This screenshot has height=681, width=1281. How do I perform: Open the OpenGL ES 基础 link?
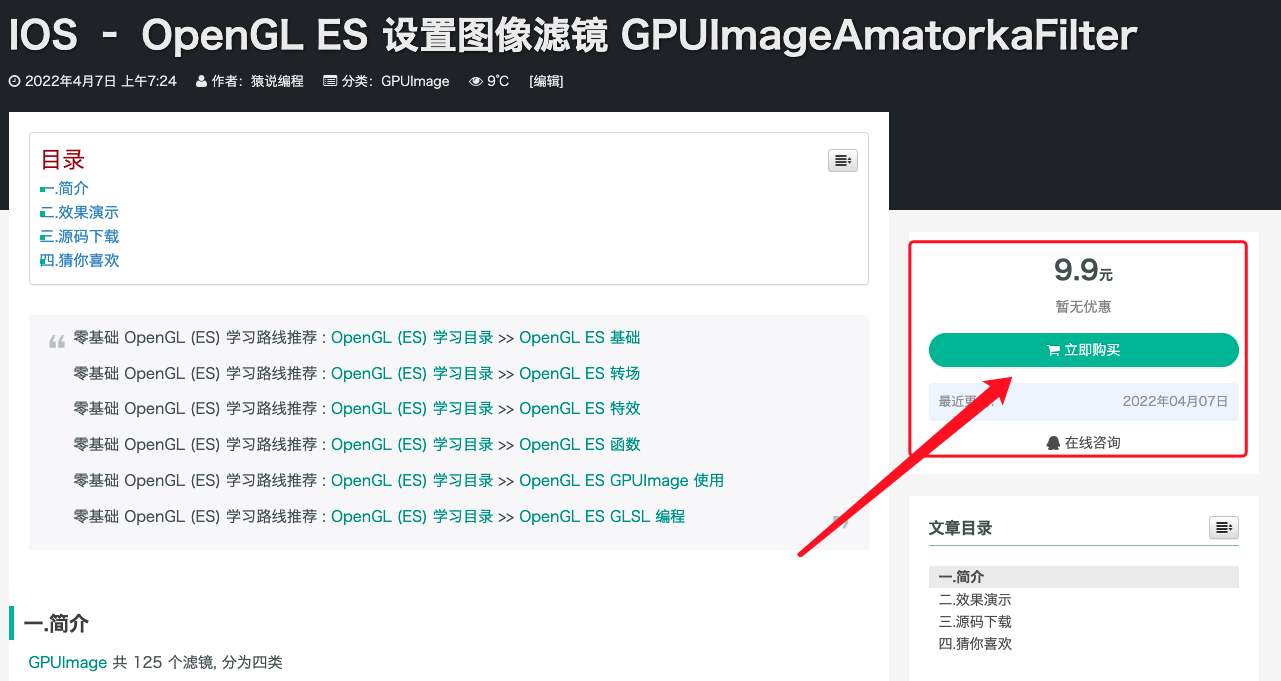point(579,337)
